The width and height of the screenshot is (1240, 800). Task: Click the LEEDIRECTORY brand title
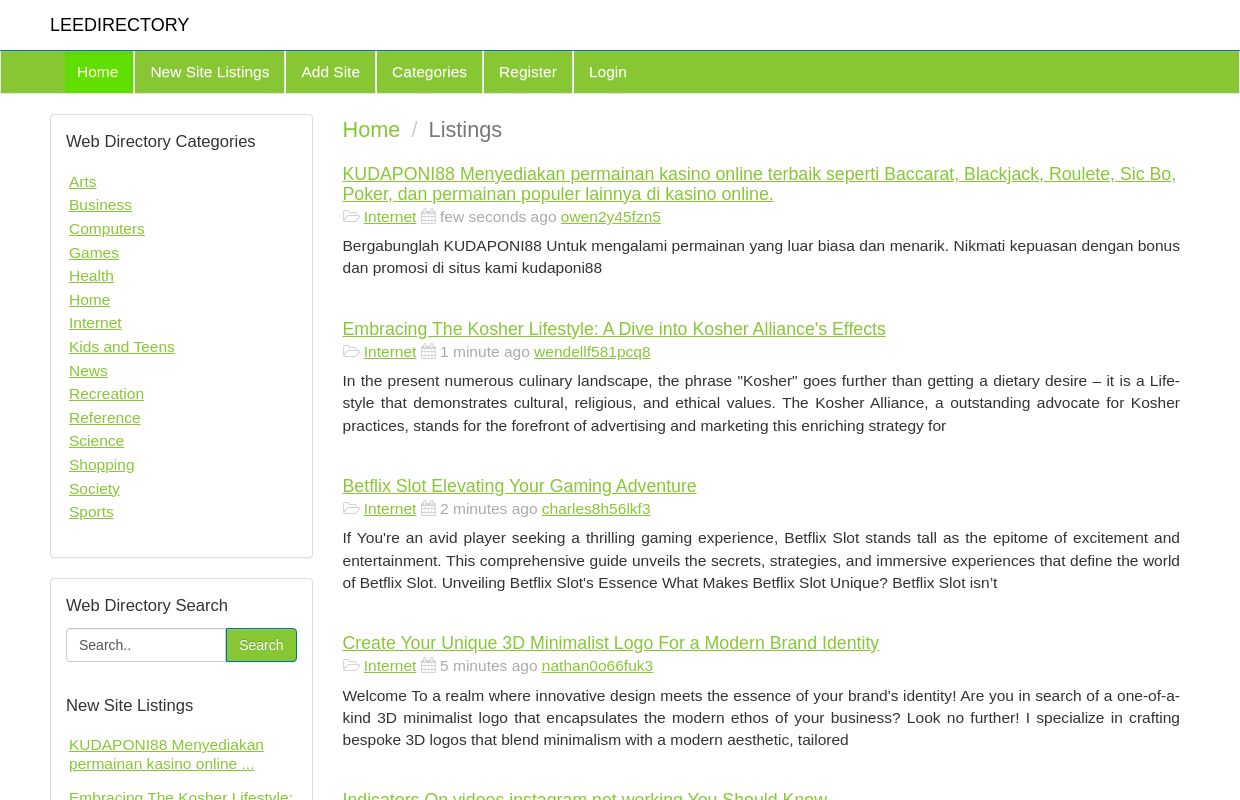click(x=119, y=25)
